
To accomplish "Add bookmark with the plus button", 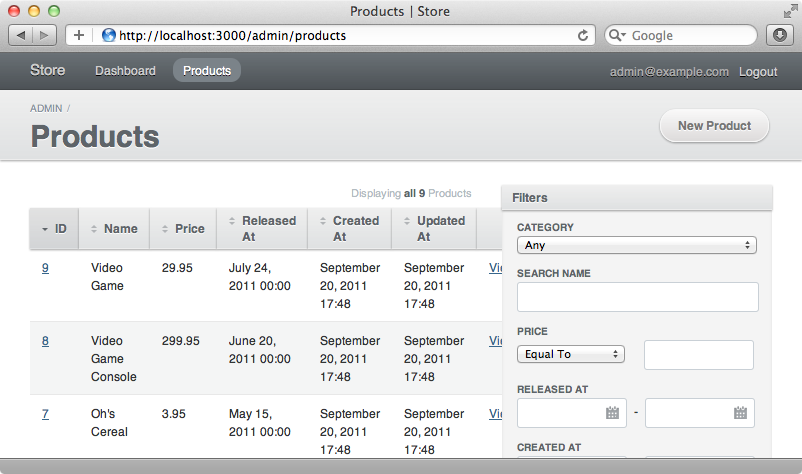I will tap(79, 35).
